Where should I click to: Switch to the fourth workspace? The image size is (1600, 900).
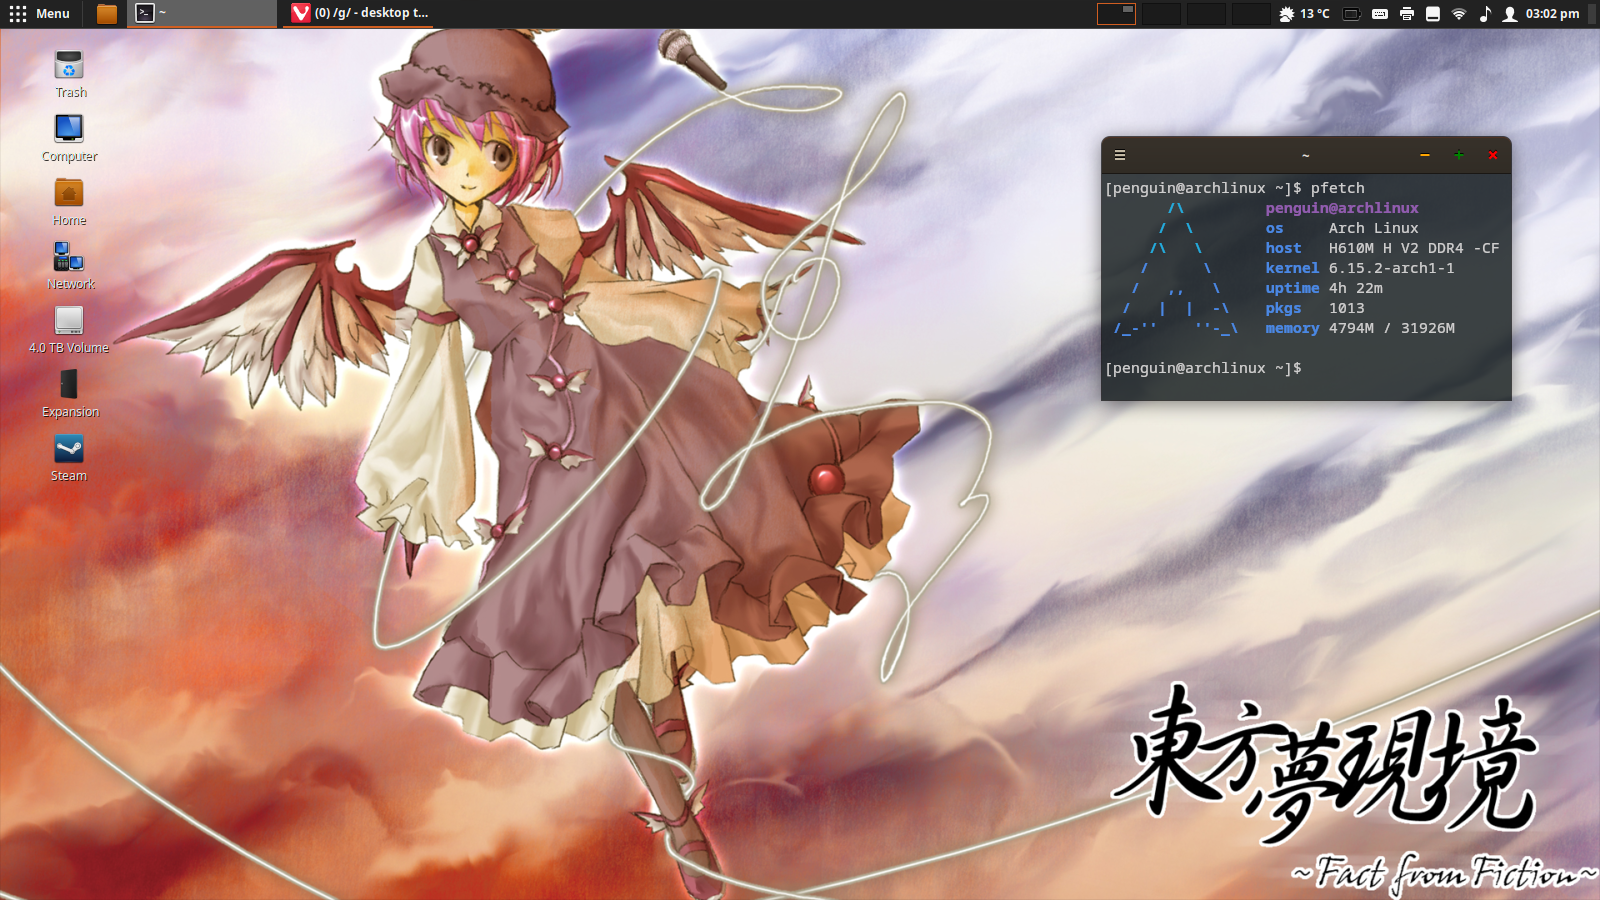coord(1251,13)
